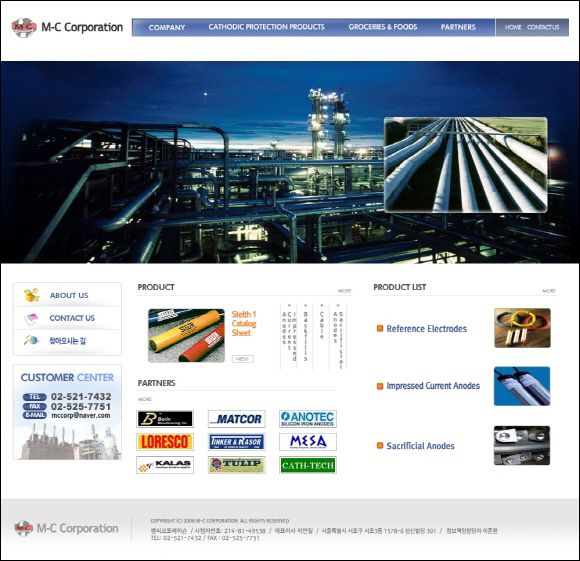Select the MESA partner logo

pos(308,442)
